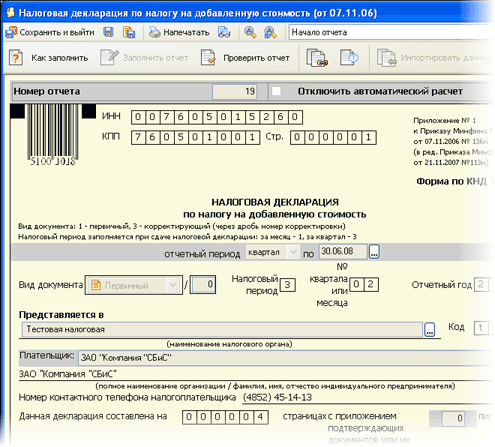Open tax office chooser beside Тестовая налоговая
The height and width of the screenshot is (447, 495).
click(x=430, y=329)
